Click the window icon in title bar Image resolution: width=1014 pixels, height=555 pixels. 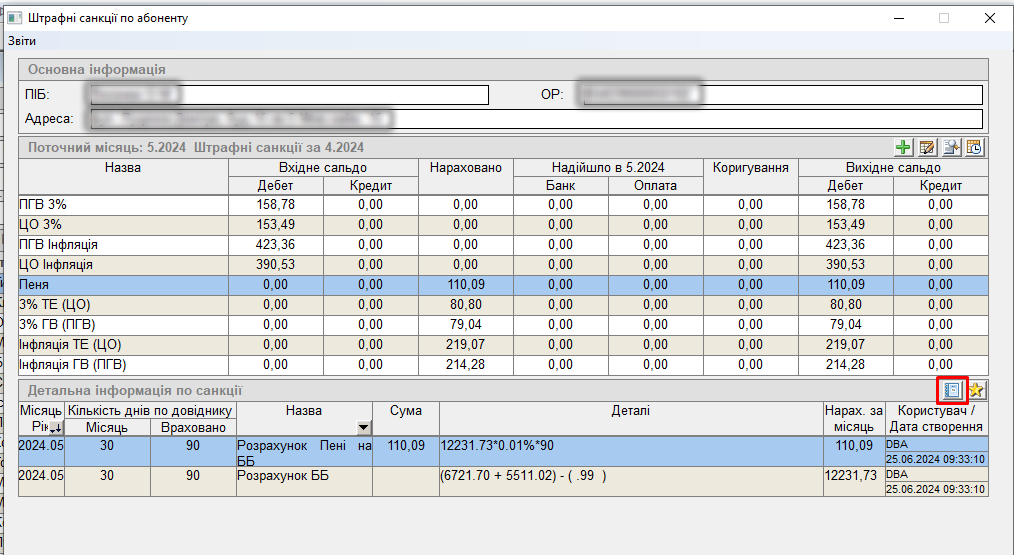coord(14,18)
